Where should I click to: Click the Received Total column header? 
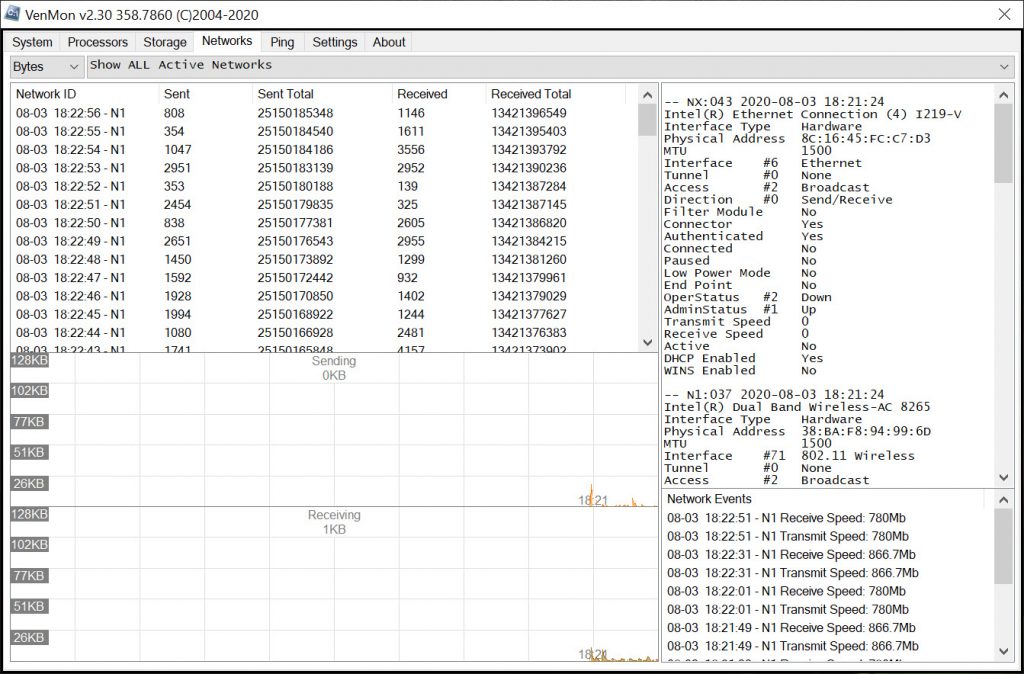531,94
